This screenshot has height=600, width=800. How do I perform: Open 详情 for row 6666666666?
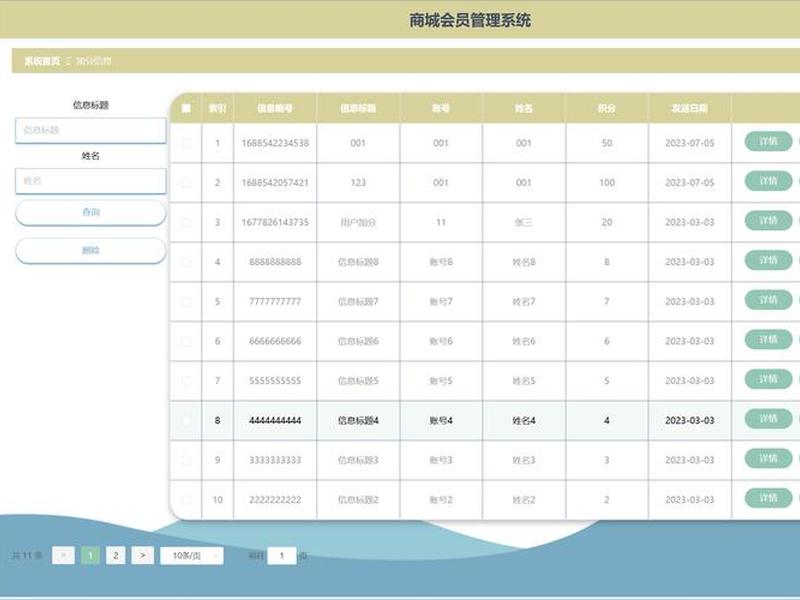pyautogui.click(x=768, y=339)
